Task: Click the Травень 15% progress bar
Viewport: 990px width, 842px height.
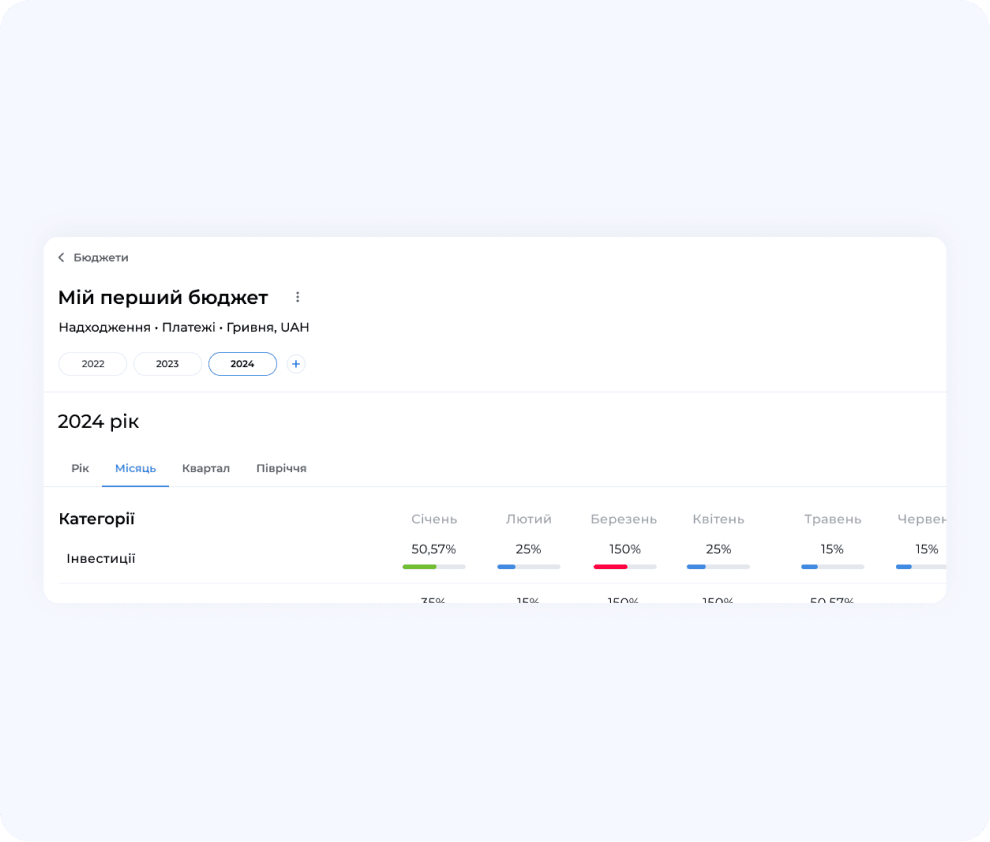Action: click(x=832, y=567)
